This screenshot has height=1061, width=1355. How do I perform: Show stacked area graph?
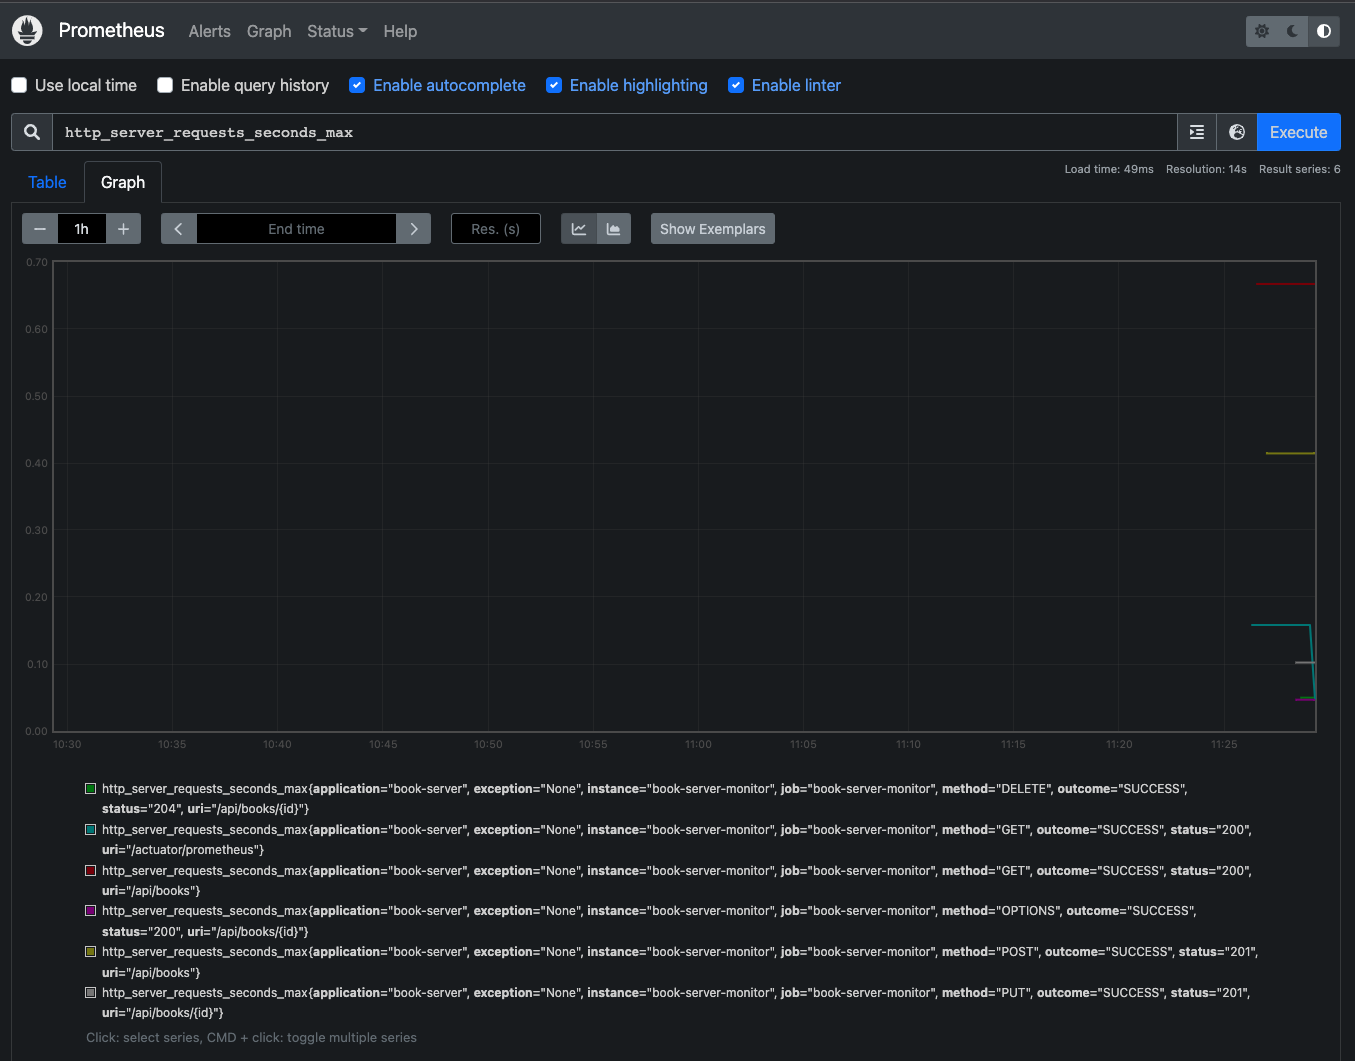(614, 229)
